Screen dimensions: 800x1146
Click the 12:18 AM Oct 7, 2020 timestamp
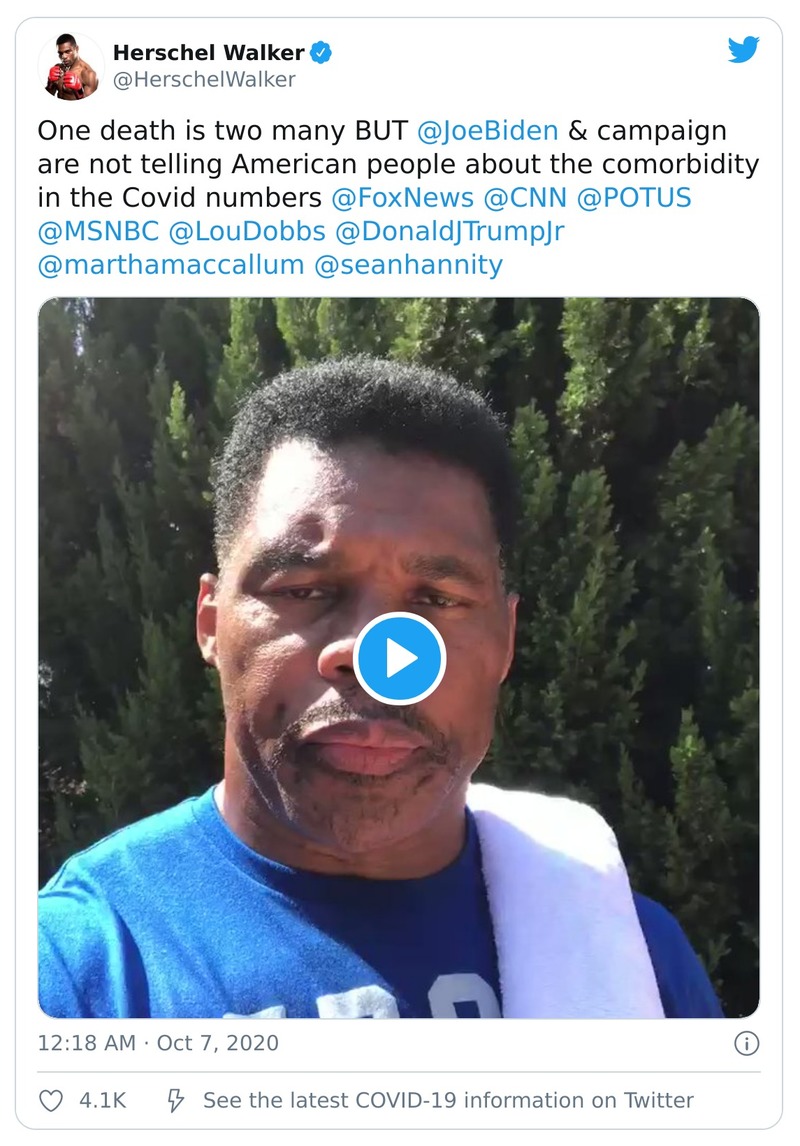coord(158,1043)
